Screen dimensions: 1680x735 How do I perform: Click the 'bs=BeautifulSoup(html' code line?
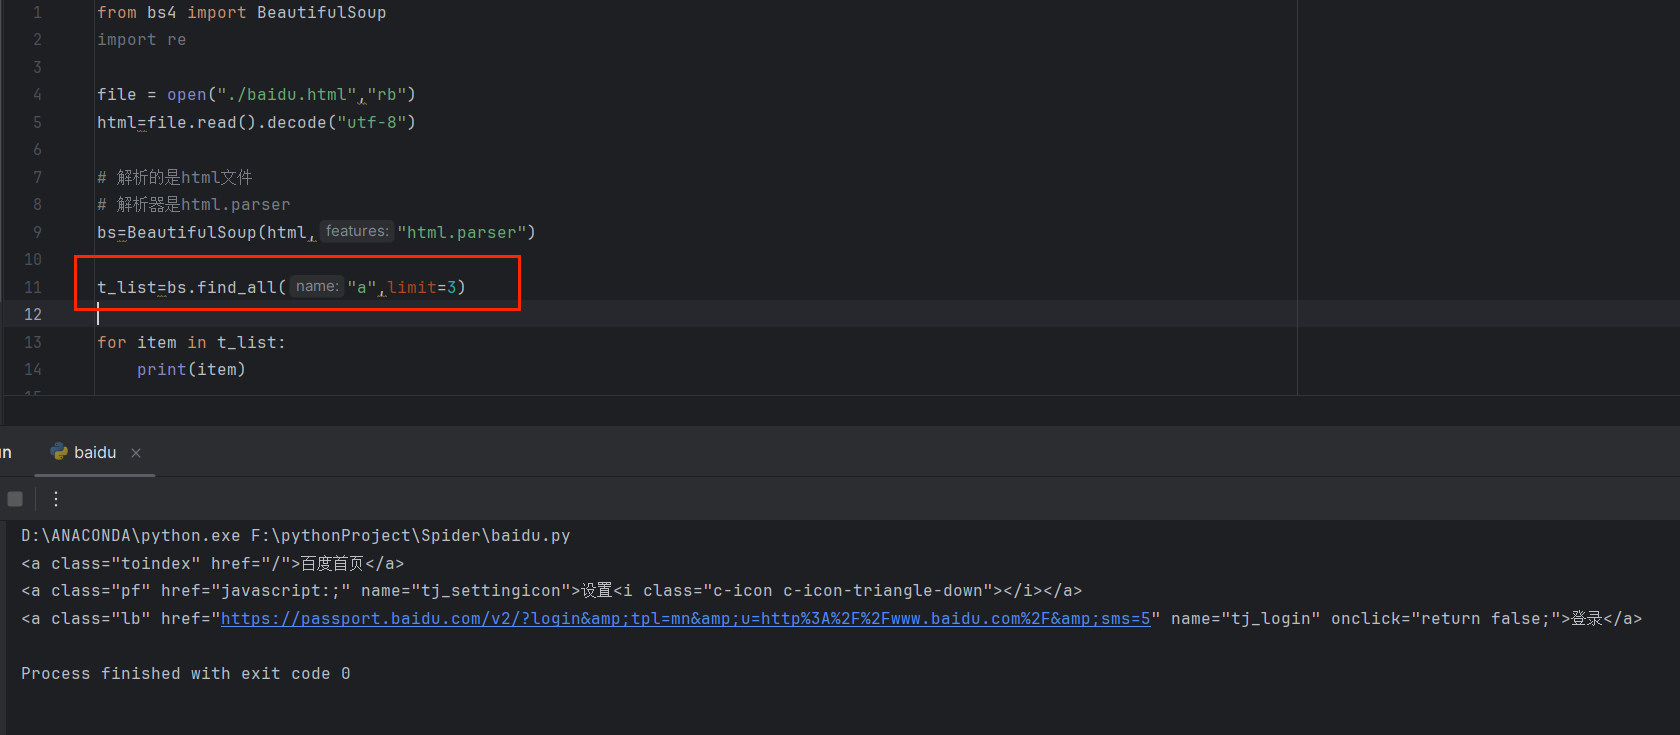(316, 232)
